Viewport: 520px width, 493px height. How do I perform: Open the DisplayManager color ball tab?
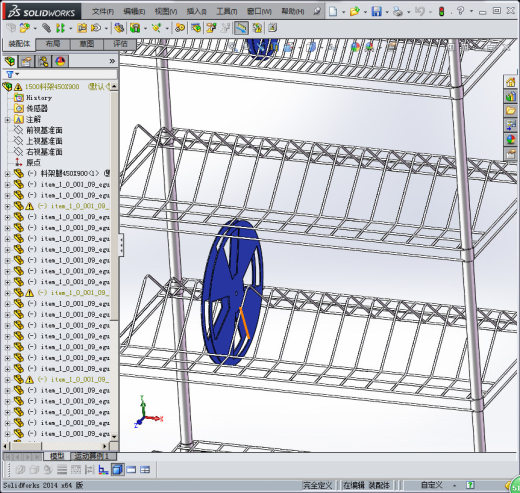60,61
